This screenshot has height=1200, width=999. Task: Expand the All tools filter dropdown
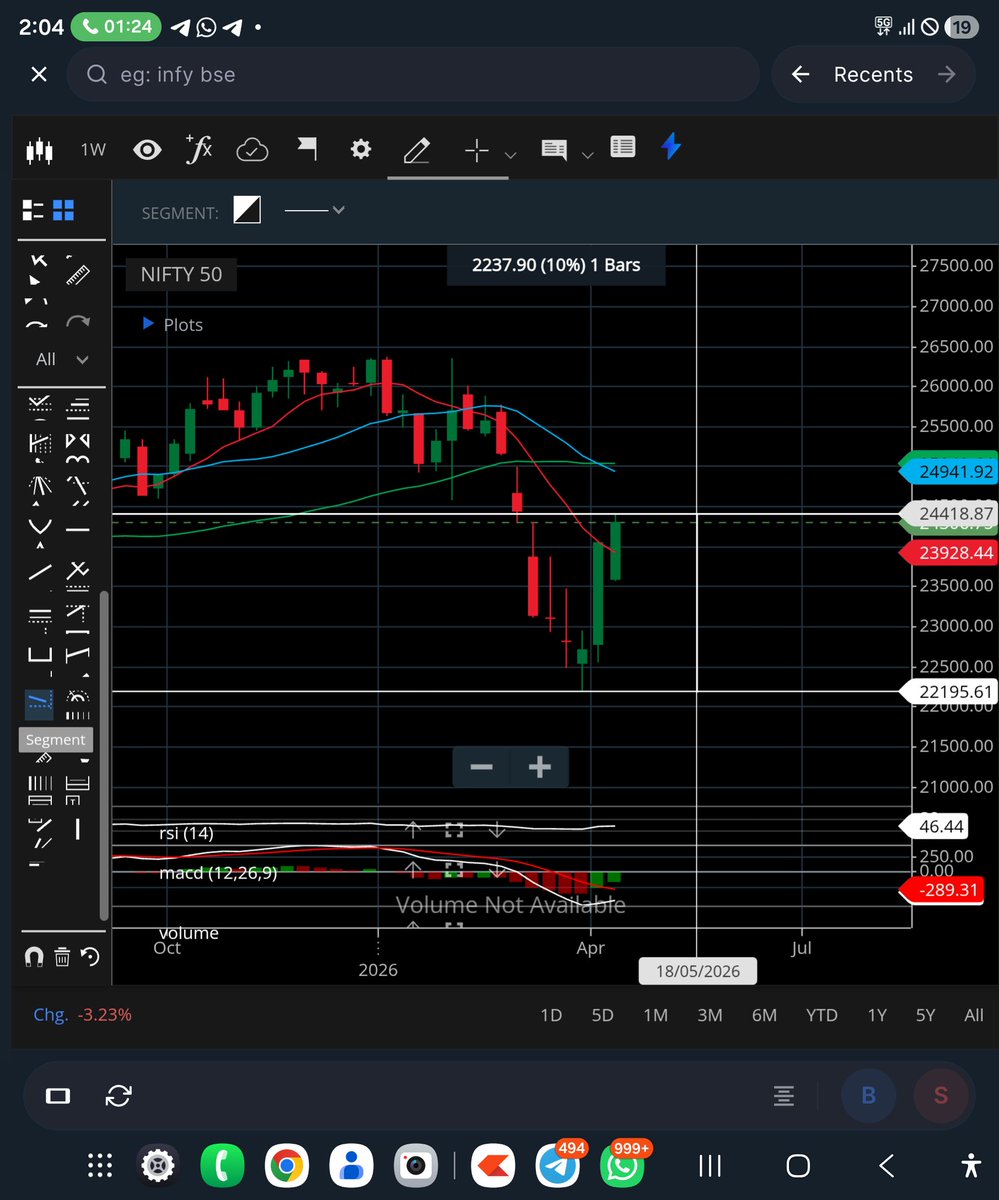click(61, 359)
